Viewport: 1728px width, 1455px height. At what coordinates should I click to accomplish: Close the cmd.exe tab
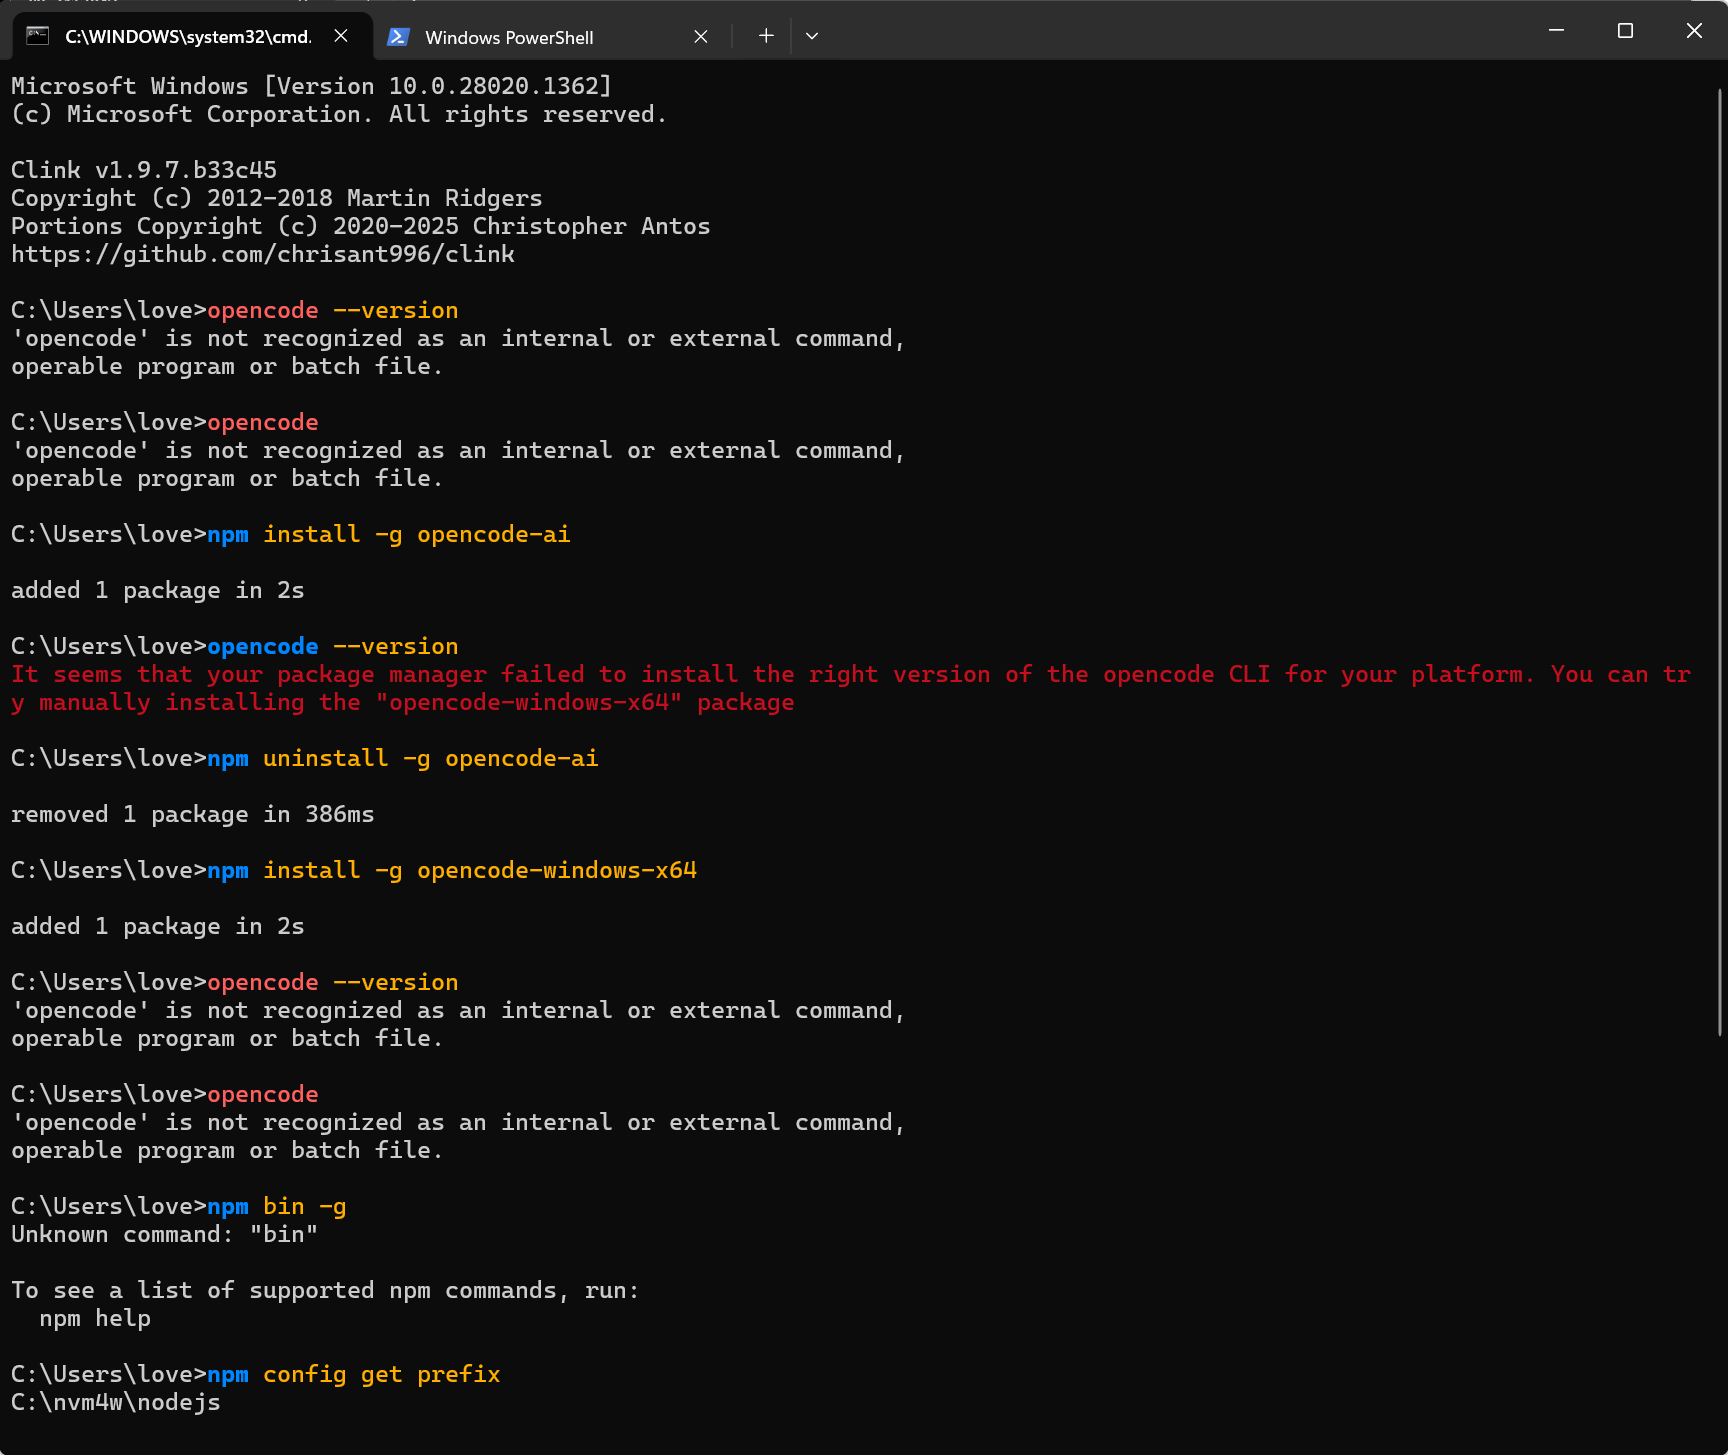point(341,36)
